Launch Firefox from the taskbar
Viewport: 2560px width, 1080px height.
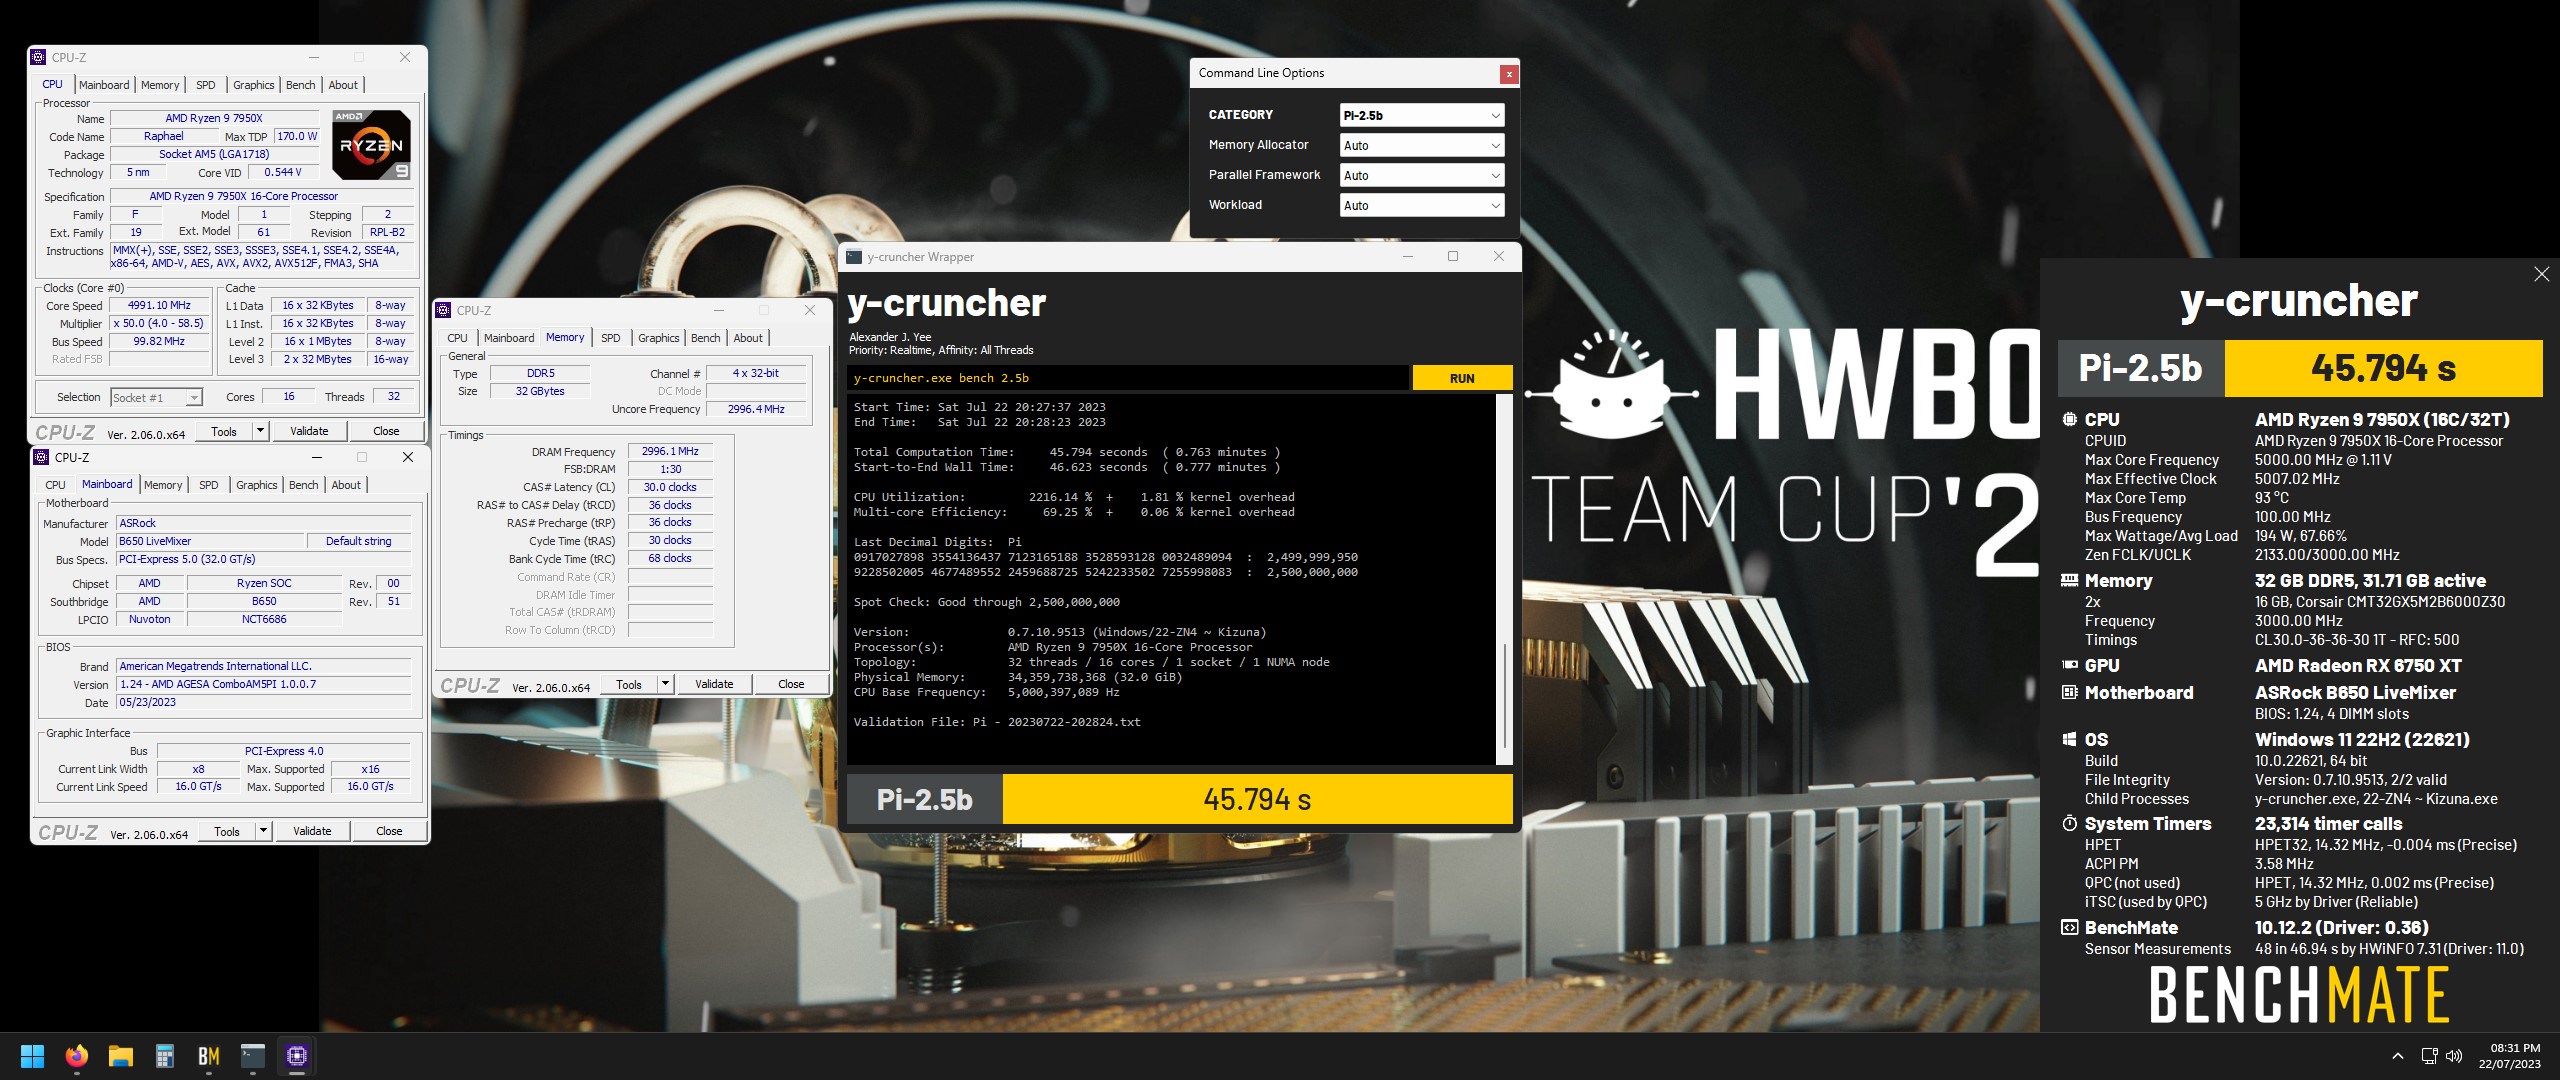pos(77,1056)
